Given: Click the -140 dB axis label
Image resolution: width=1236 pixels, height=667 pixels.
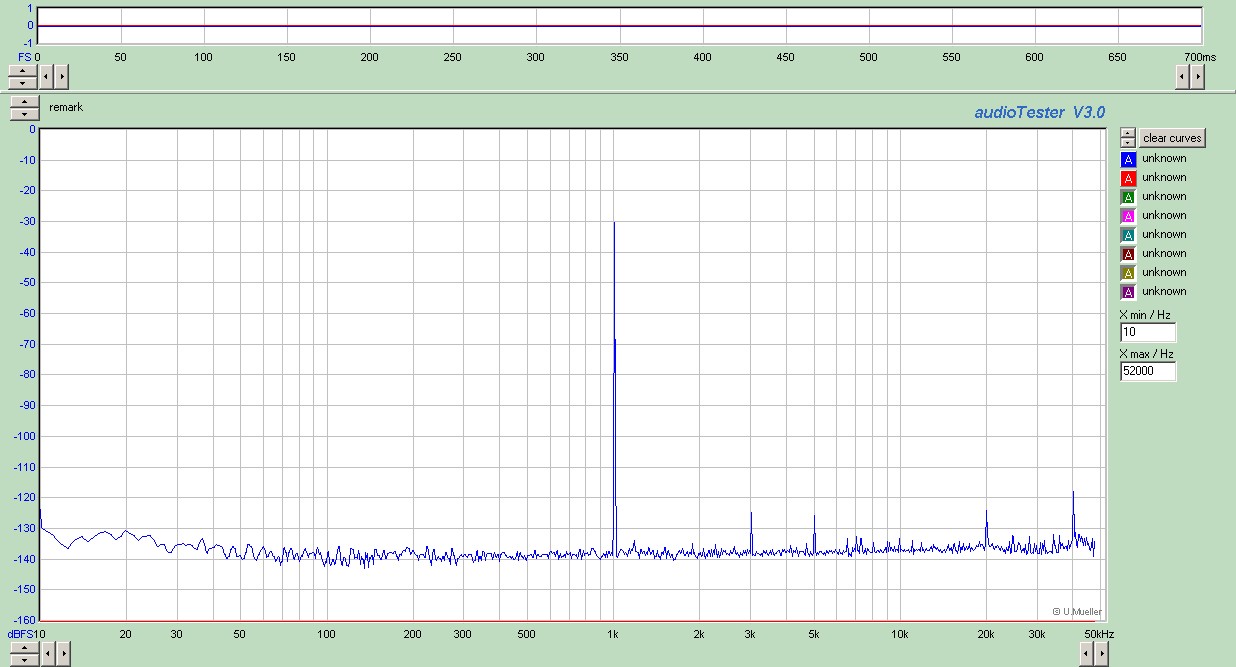Looking at the screenshot, I should [24, 559].
